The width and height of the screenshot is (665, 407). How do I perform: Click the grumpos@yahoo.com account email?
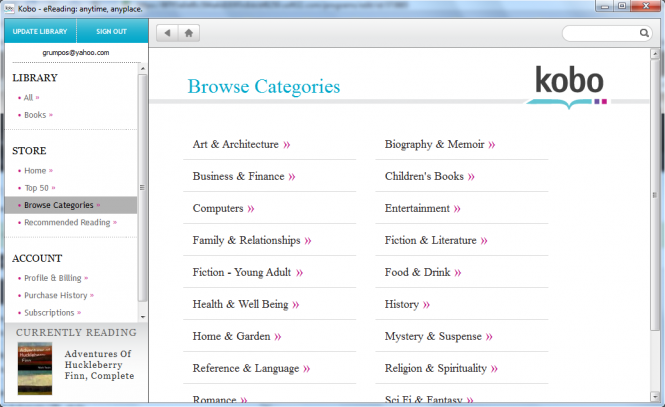pyautogui.click(x=76, y=53)
